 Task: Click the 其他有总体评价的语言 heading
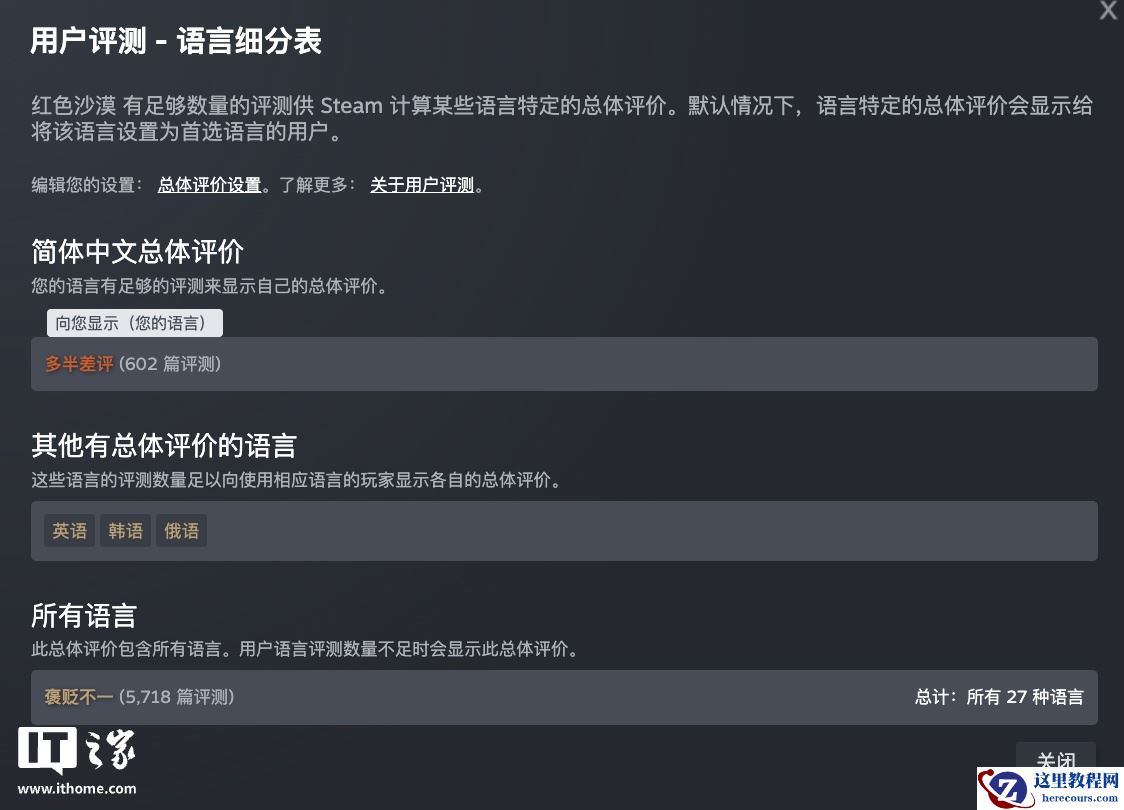pyautogui.click(x=164, y=445)
